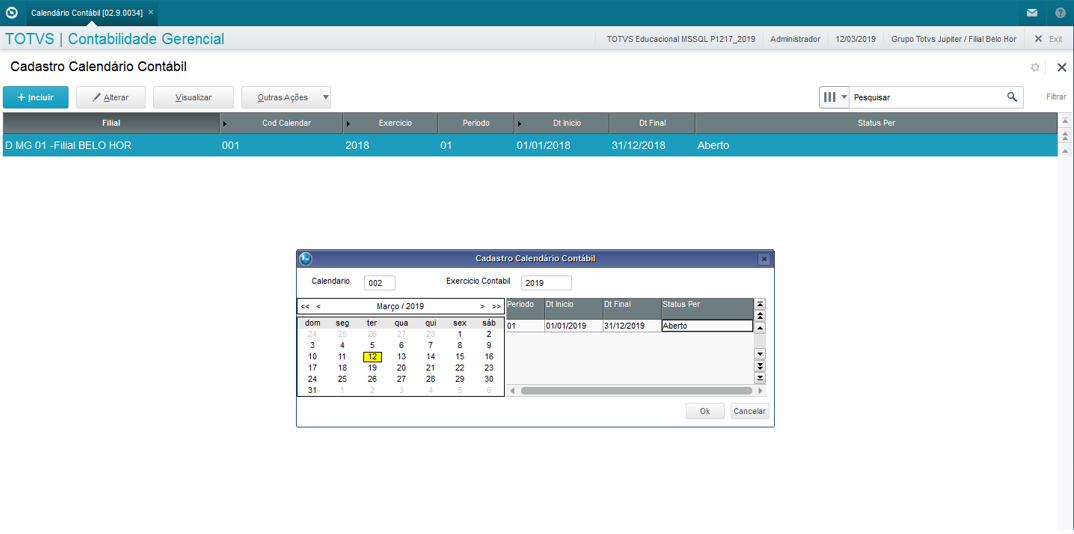This screenshot has height=534, width=1074.
Task: Click Exit in the header bar
Action: [x=1049, y=39]
